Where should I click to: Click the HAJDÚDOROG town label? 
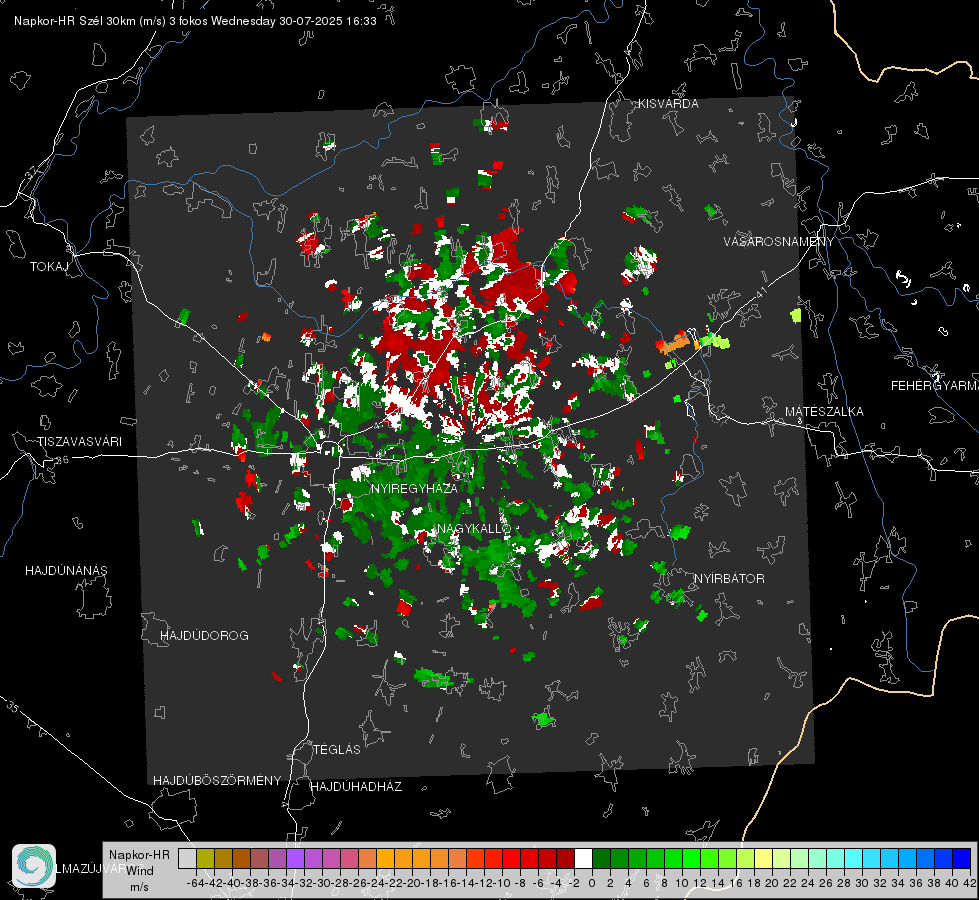point(204,636)
